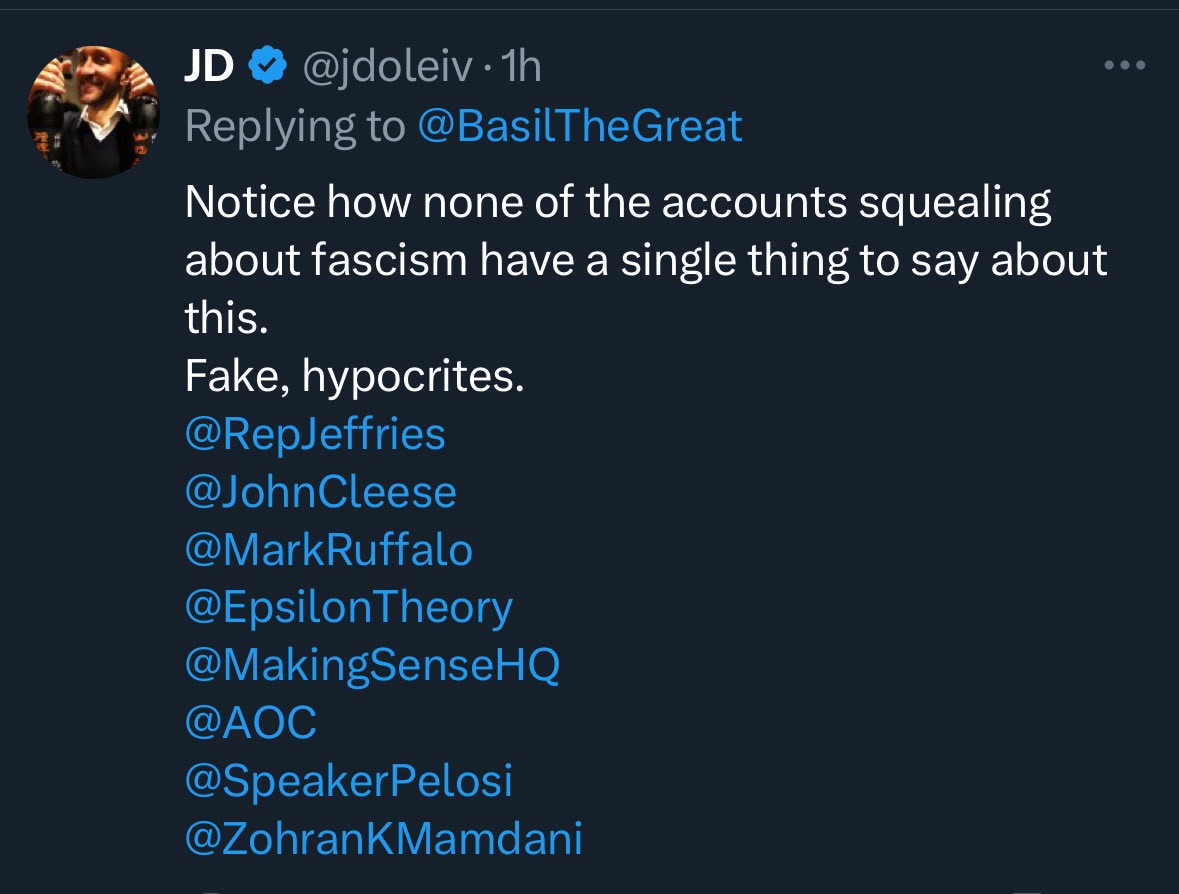Click the word "squealing" in the tweet

[955, 204]
